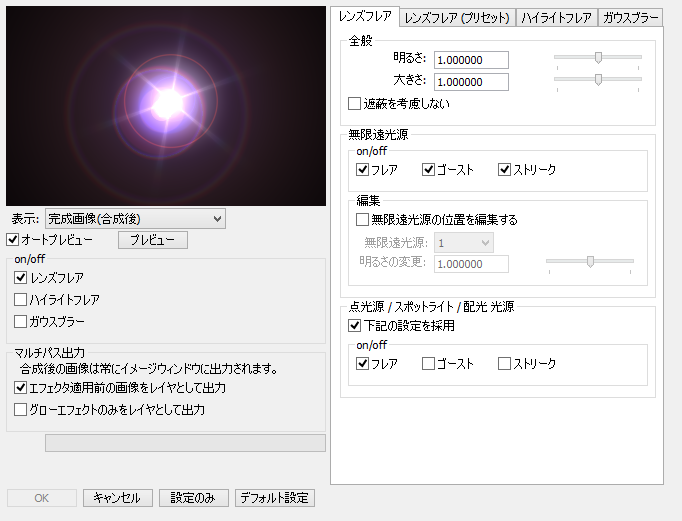Viewport: 682px width, 521px height.
Task: Uncheck ゴースト under 無限遠光源
Action: pos(428,170)
